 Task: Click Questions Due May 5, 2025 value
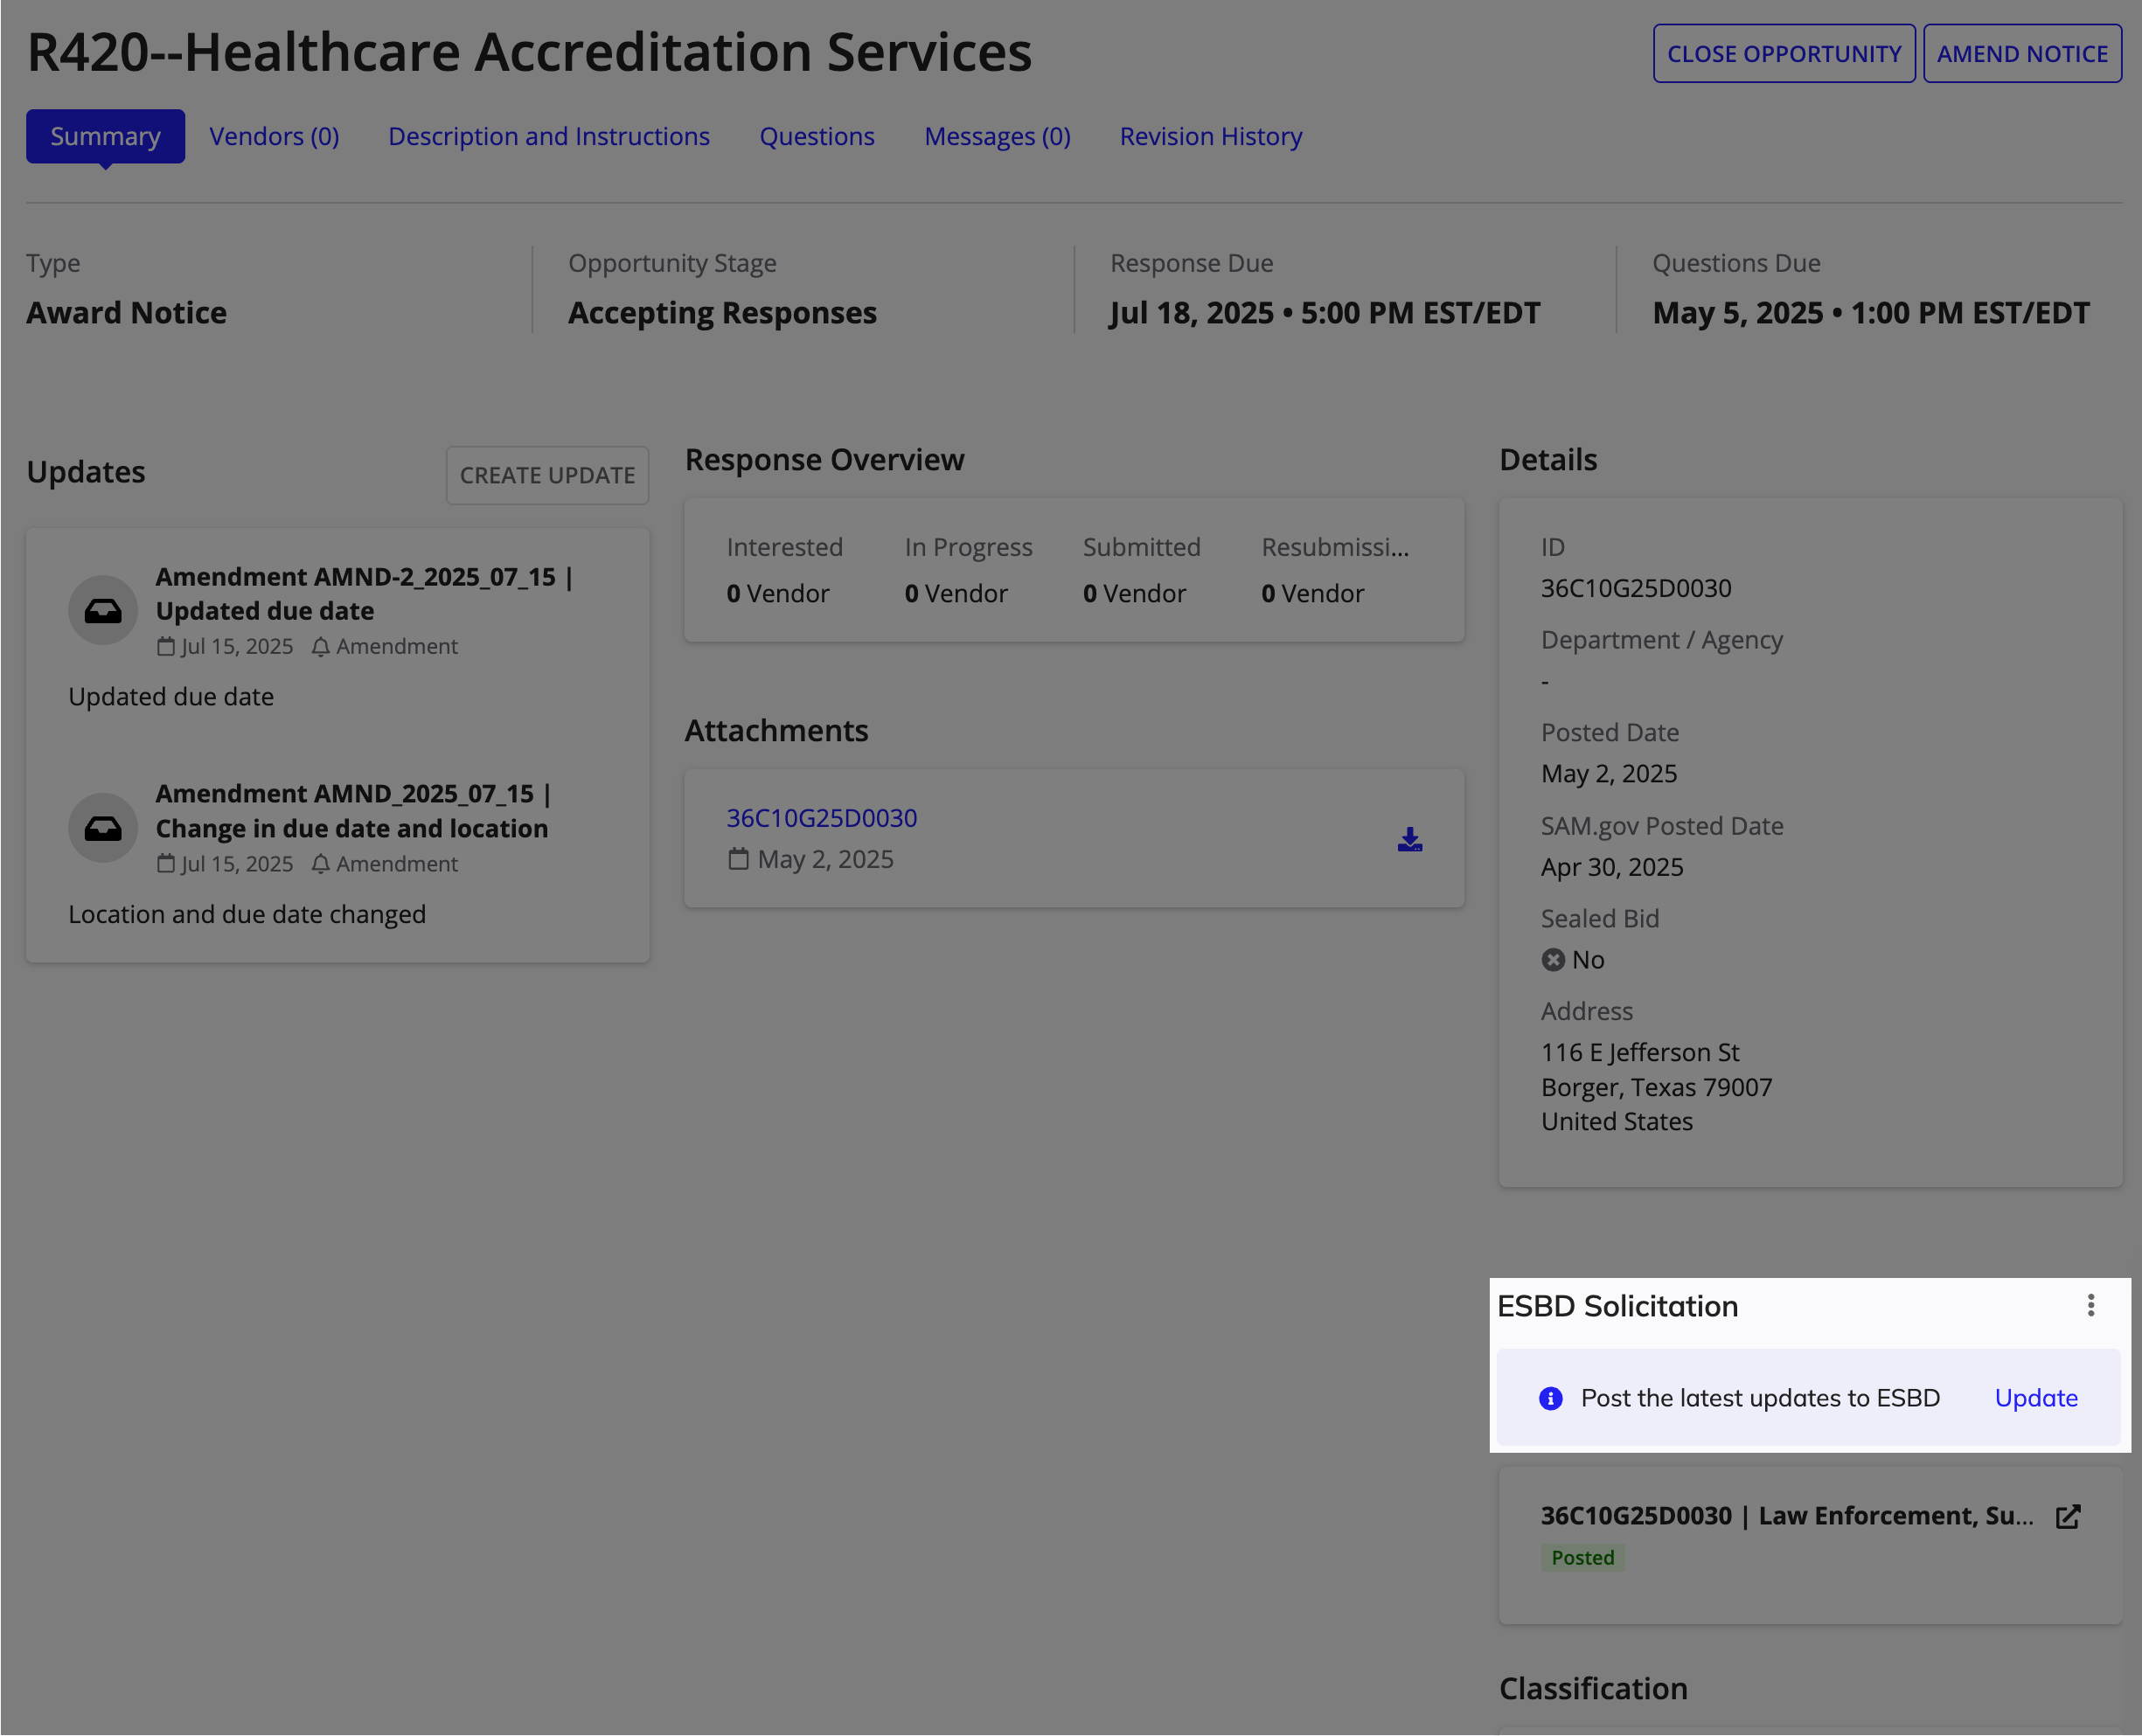(x=1870, y=313)
